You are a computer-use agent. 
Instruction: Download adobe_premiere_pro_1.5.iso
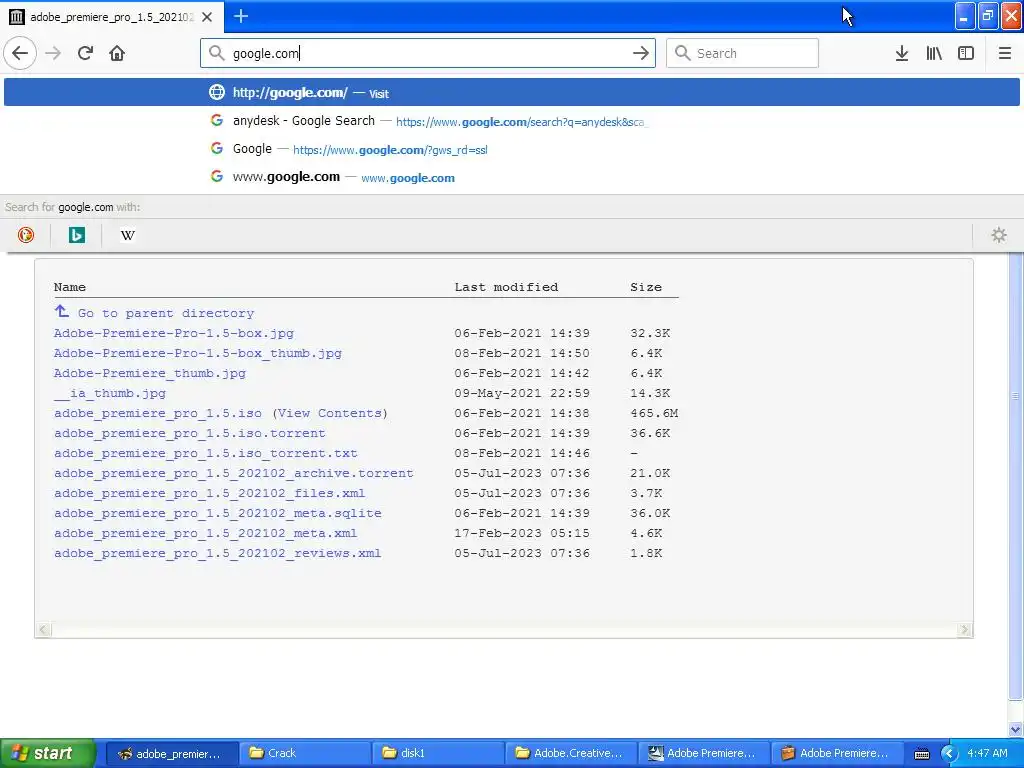pyautogui.click(x=157, y=413)
